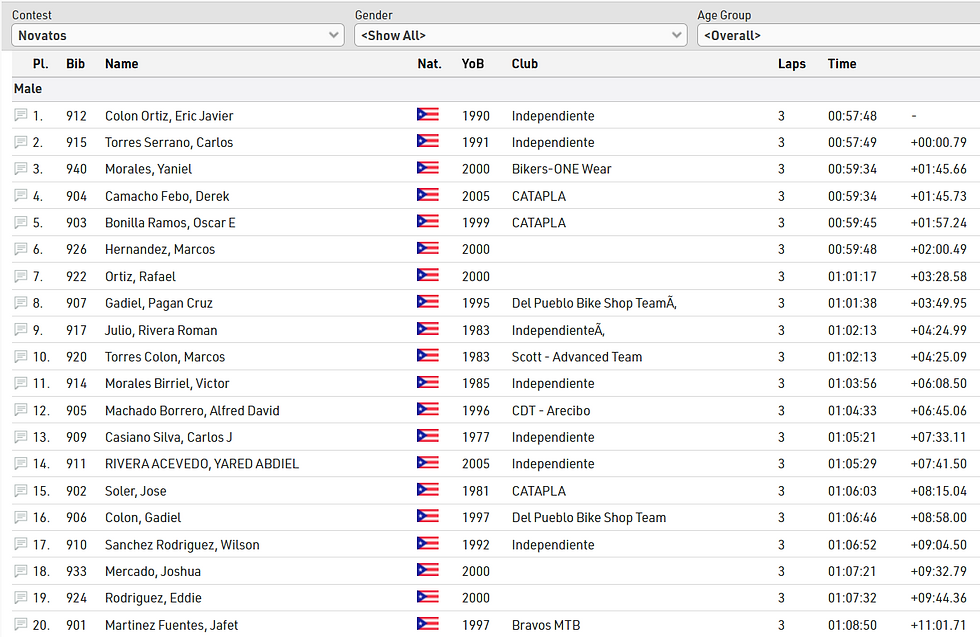The image size is (980, 637).
Task: Click the comment icon for Morales, Yaniel
Action: 21,169
